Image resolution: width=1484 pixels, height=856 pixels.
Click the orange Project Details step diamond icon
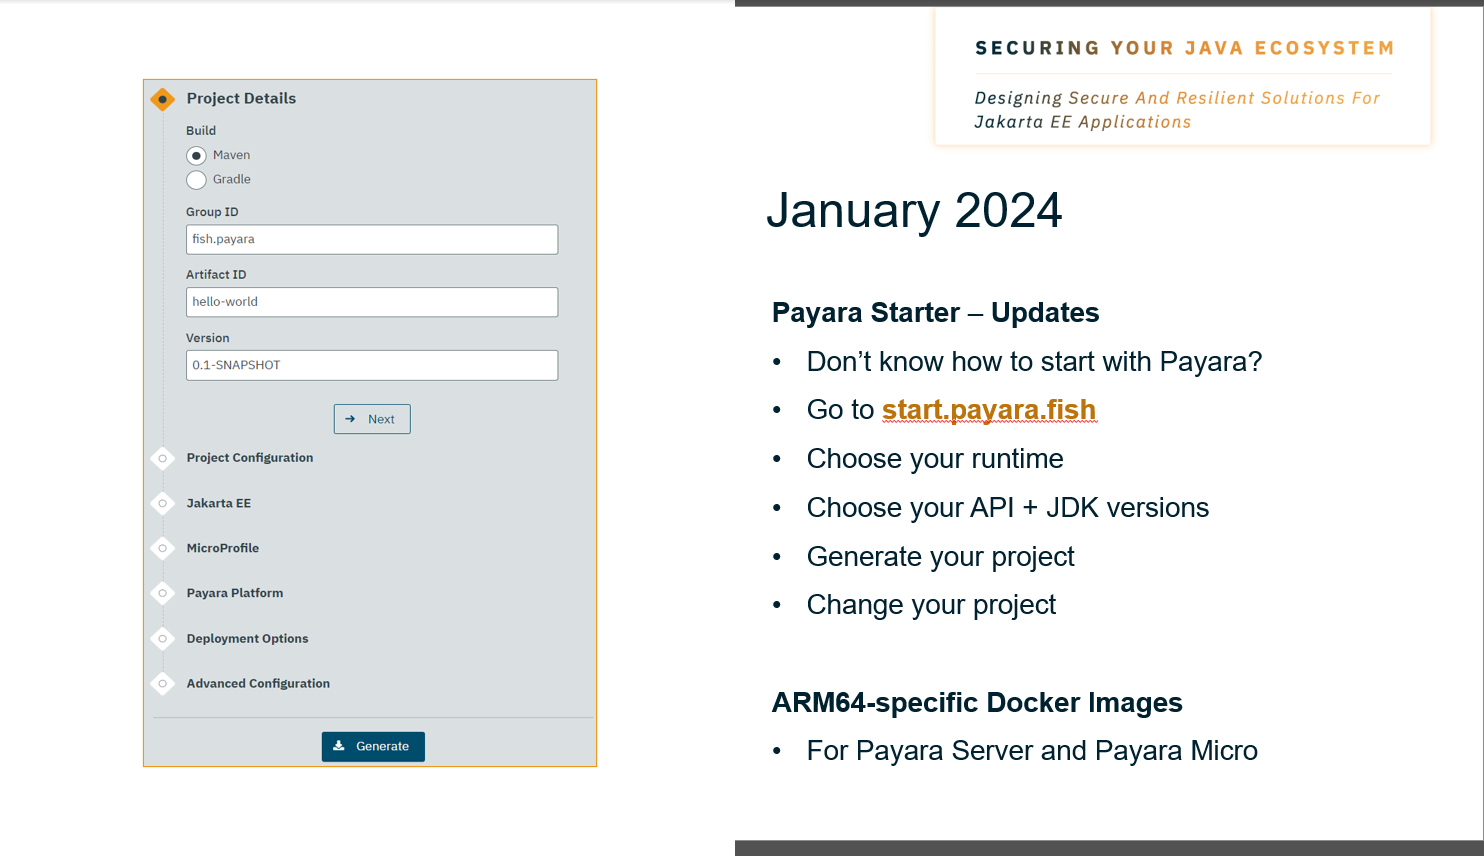pyautogui.click(x=162, y=99)
